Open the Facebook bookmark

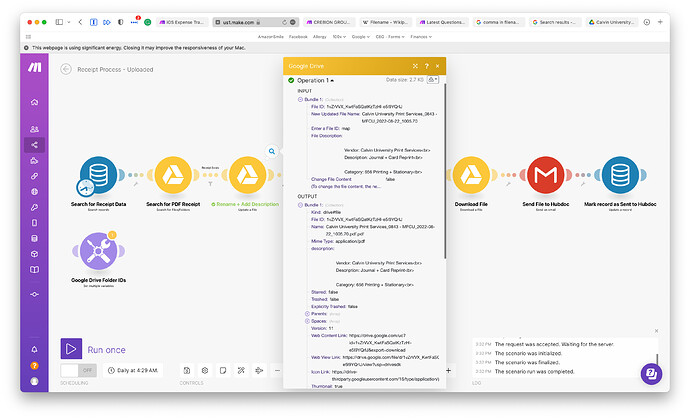pyautogui.click(x=298, y=37)
